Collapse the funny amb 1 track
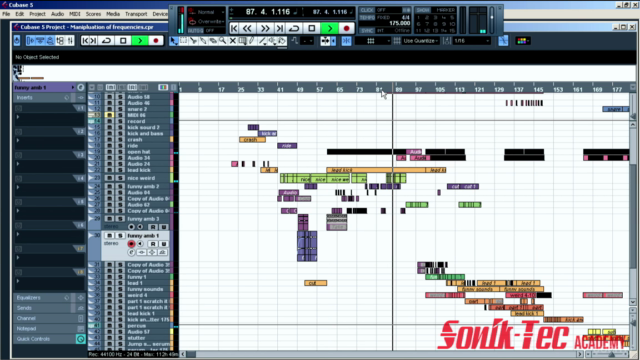 [91, 235]
